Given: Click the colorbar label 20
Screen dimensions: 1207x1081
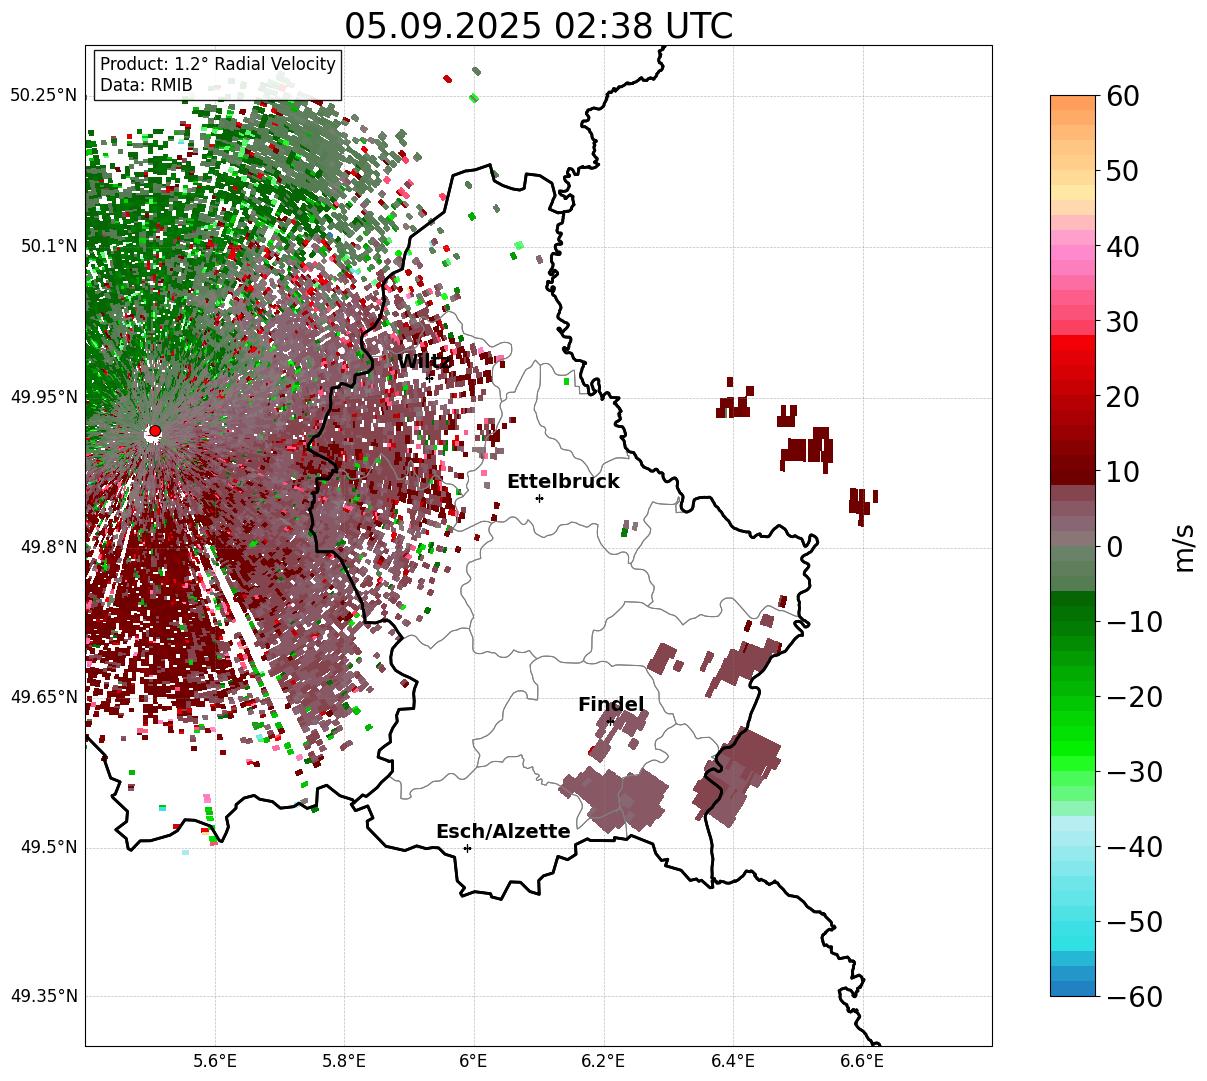Looking at the screenshot, I should pos(1122,397).
